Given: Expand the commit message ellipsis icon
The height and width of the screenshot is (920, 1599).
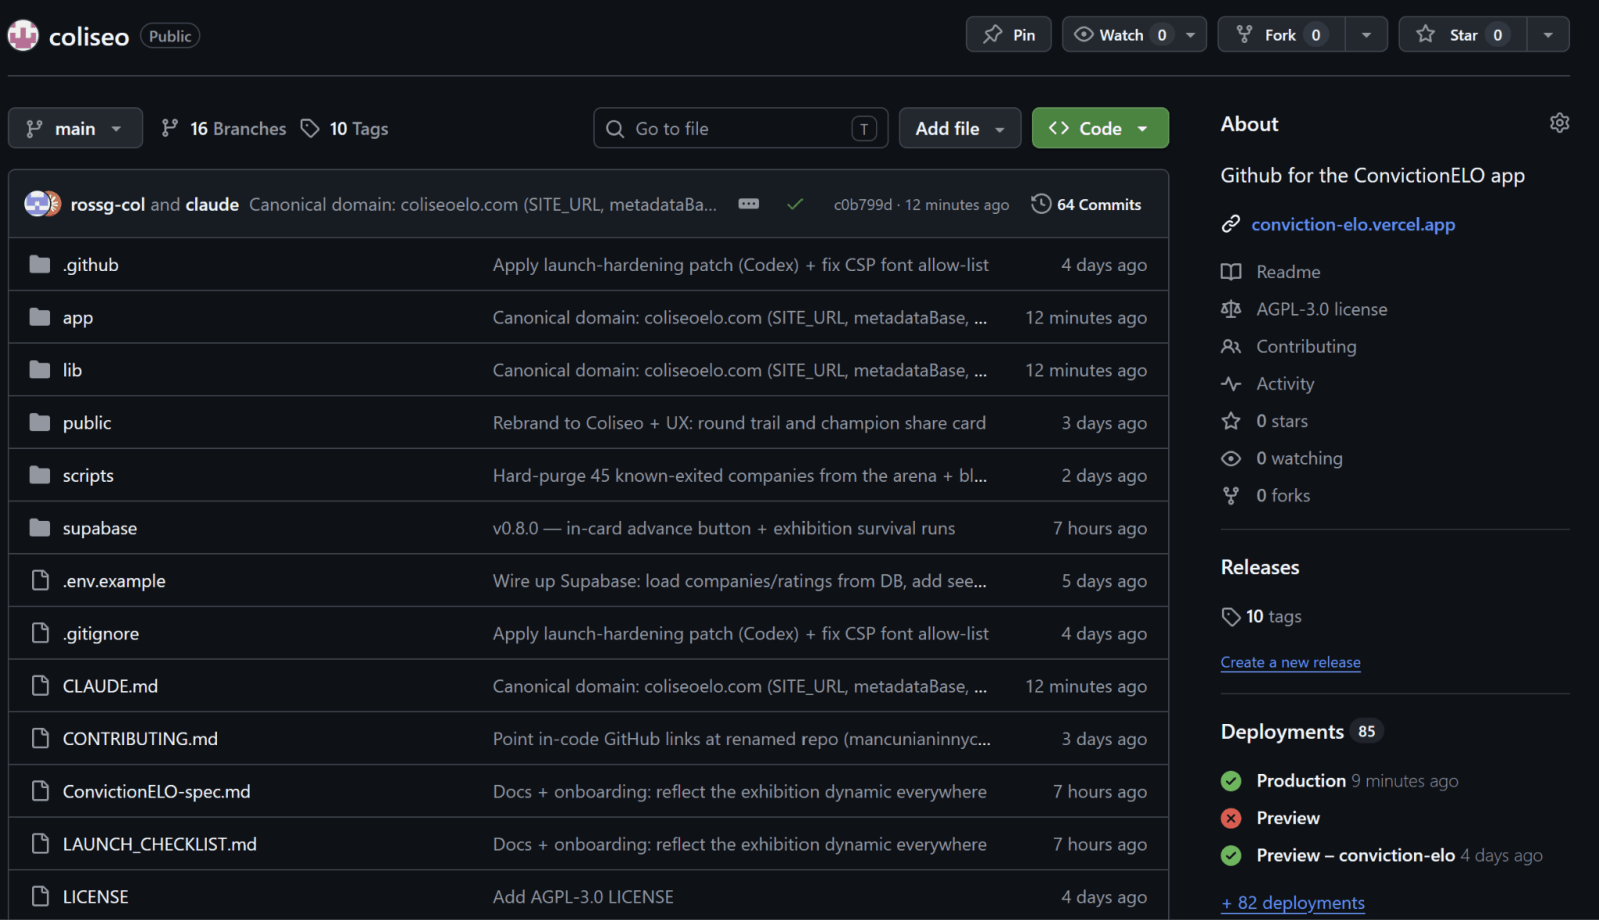Looking at the screenshot, I should click(748, 204).
